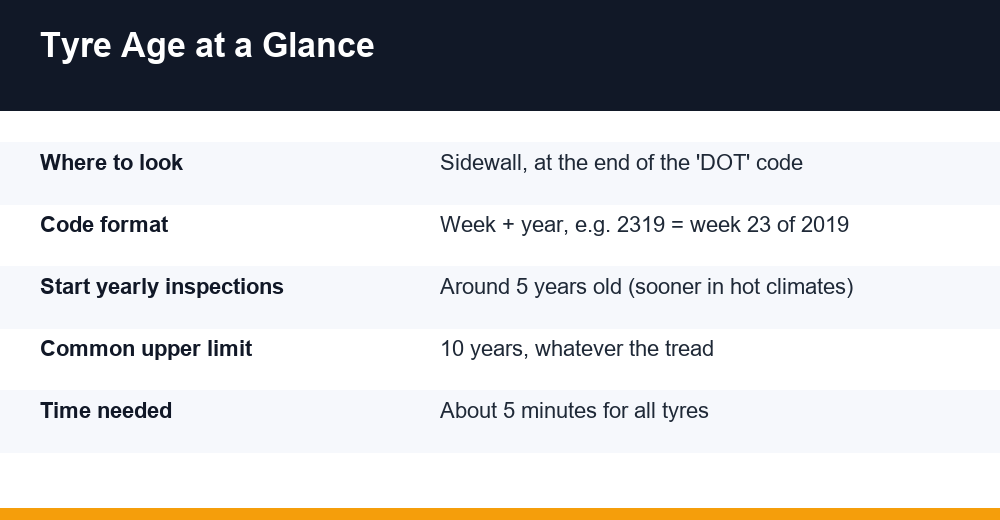Click the word 'Sidewall' in first row
The height and width of the screenshot is (520, 1000).
pyautogui.click(x=483, y=163)
